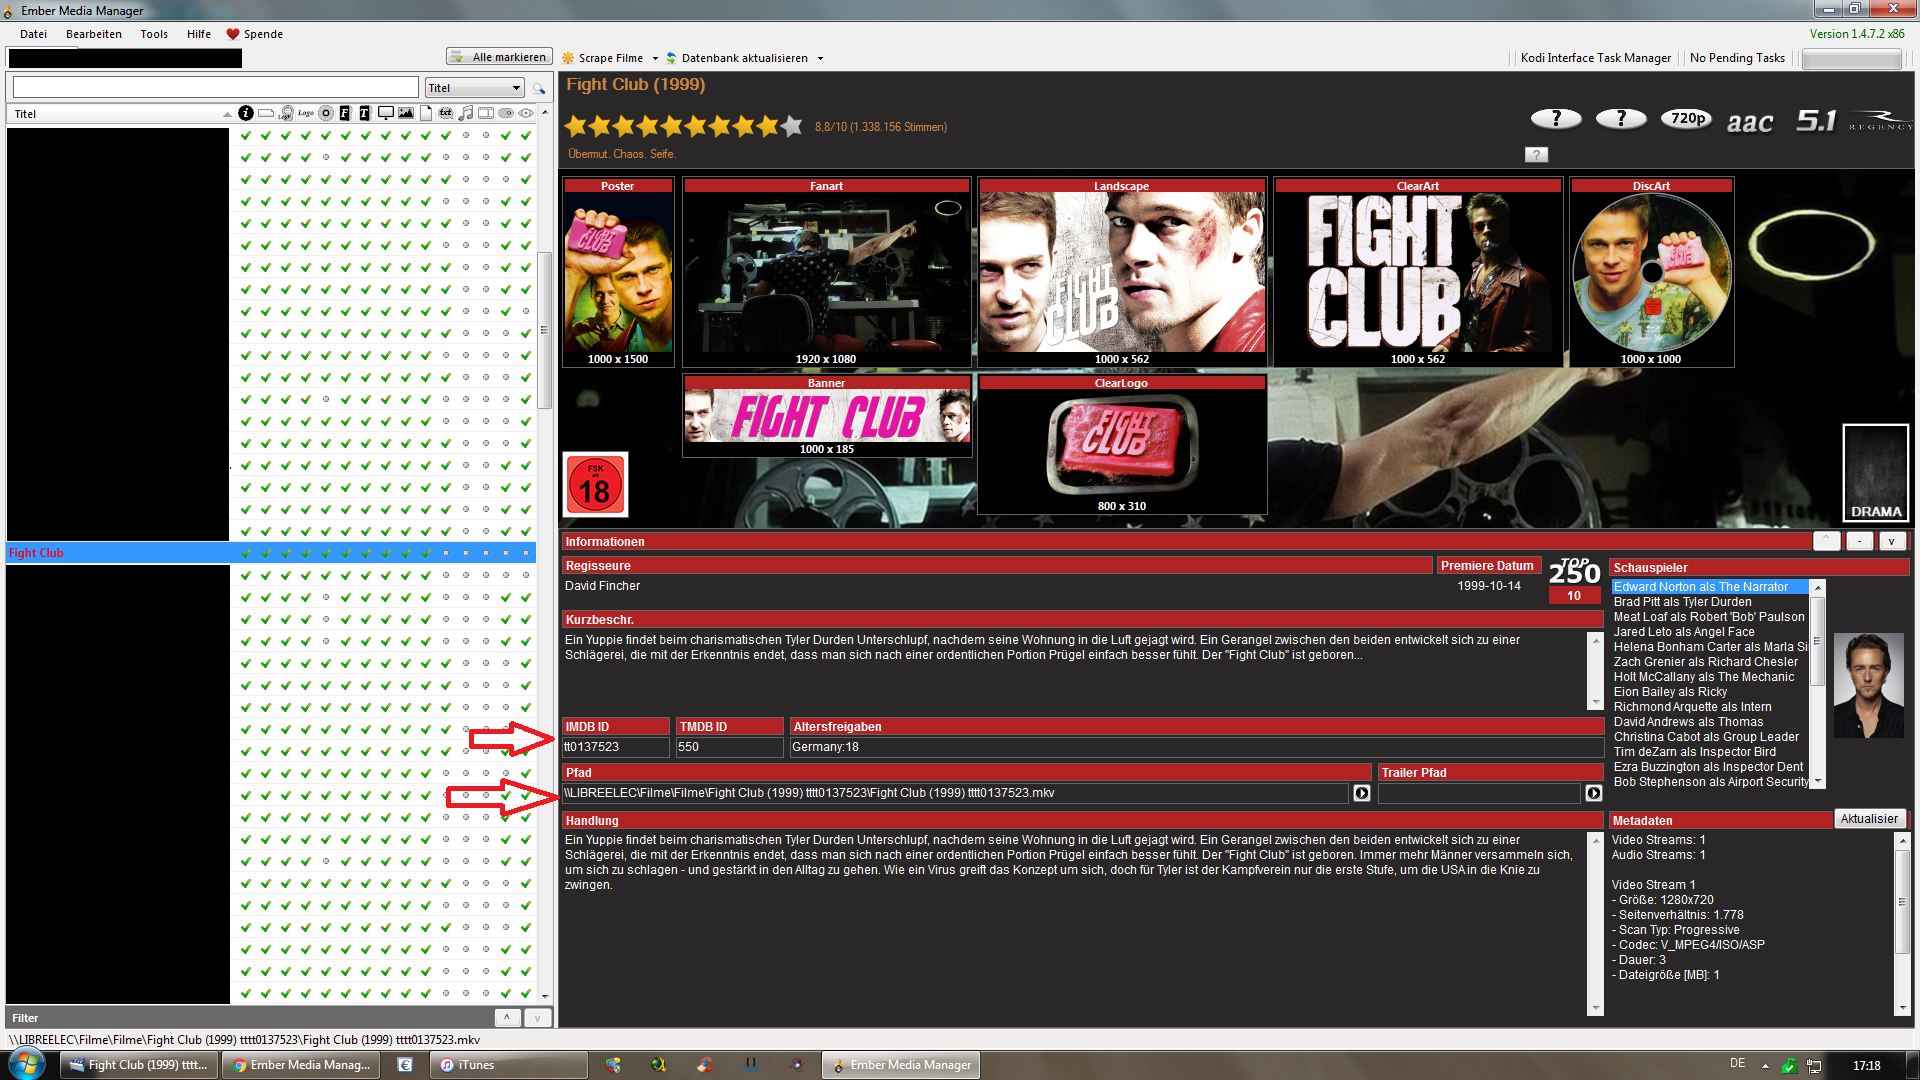Click the DRAMA genre image

(x=1876, y=472)
